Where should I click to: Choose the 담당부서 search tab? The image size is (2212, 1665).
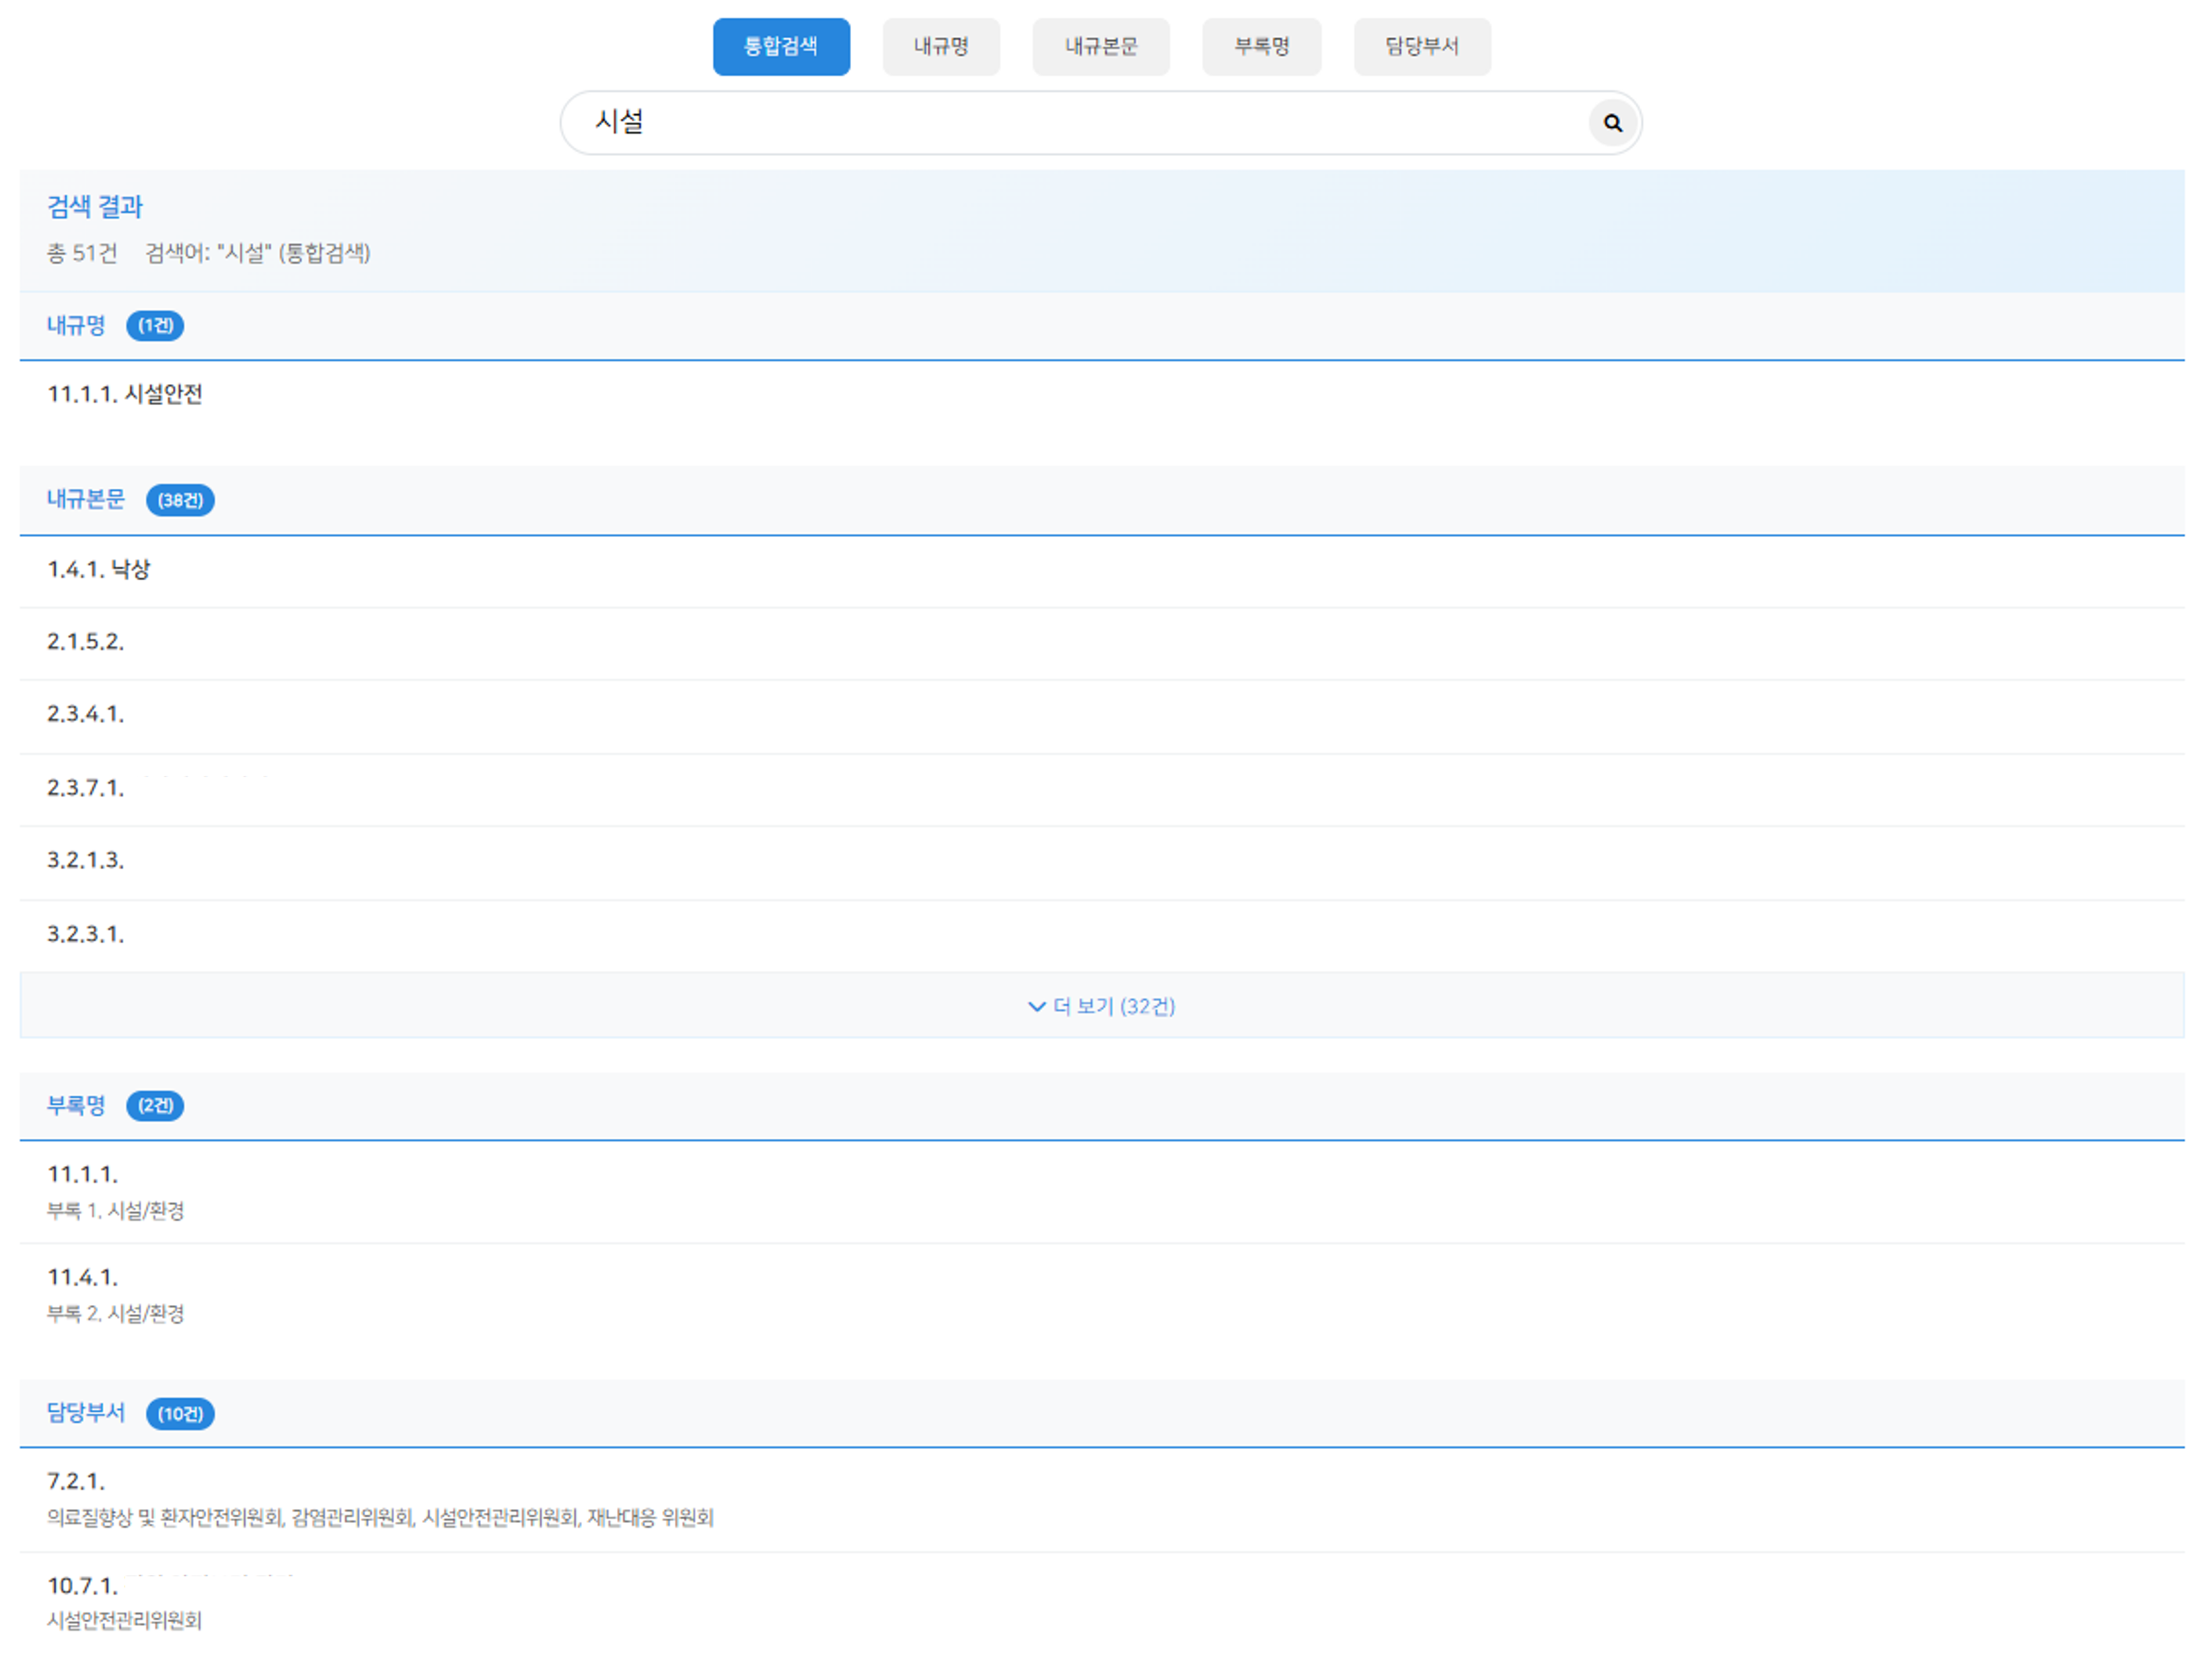click(1420, 46)
